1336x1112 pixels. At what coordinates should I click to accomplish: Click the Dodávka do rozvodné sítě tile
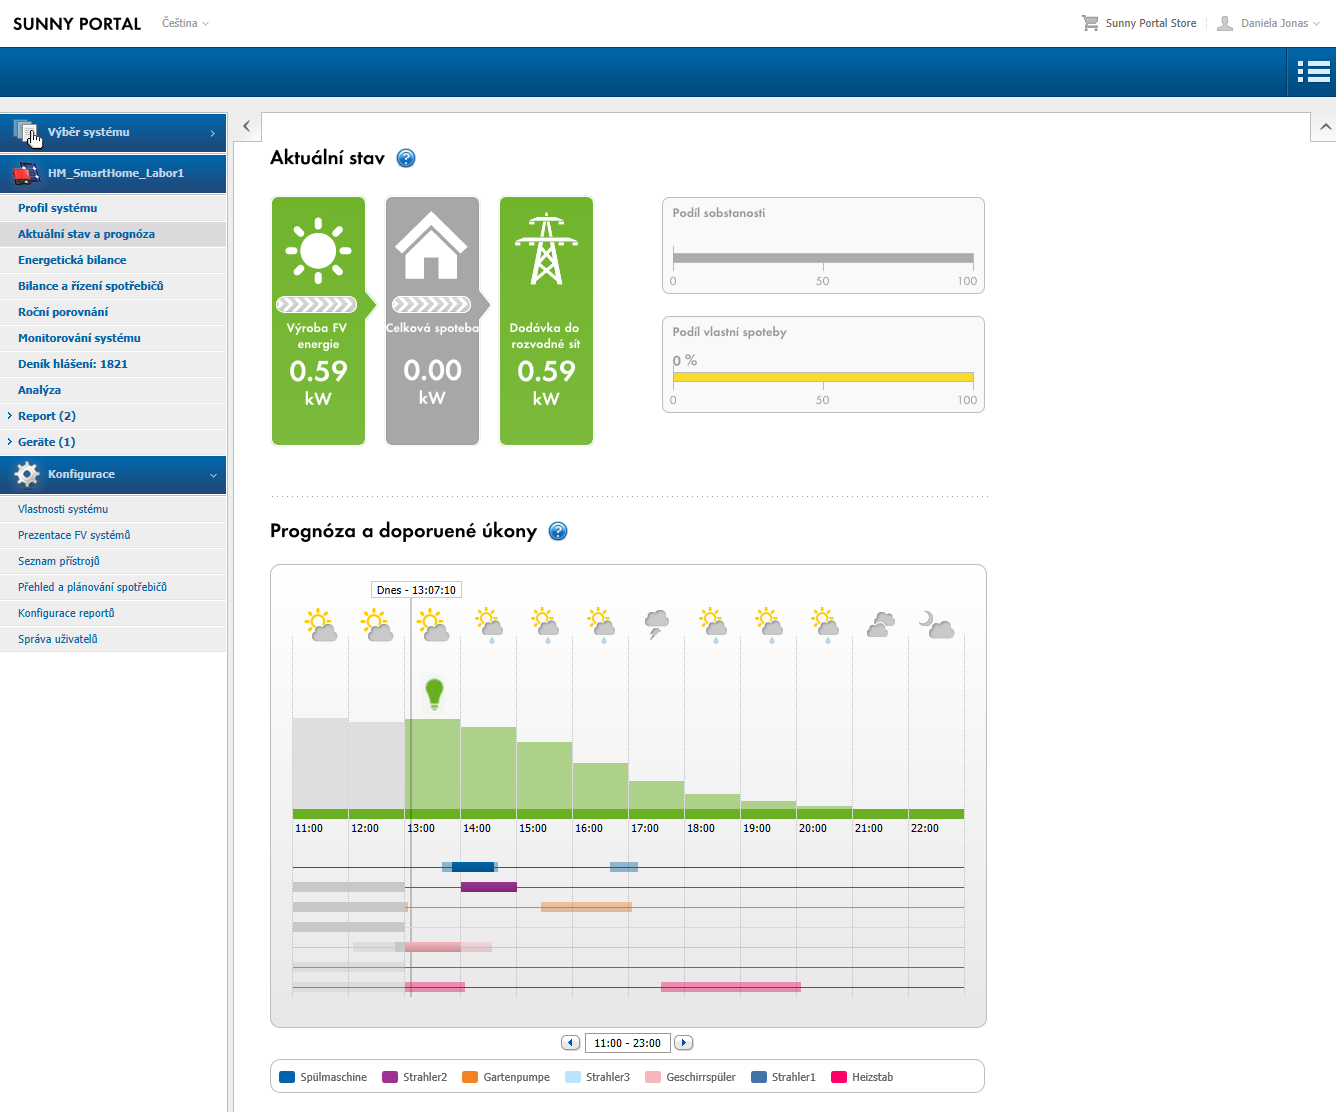click(546, 321)
